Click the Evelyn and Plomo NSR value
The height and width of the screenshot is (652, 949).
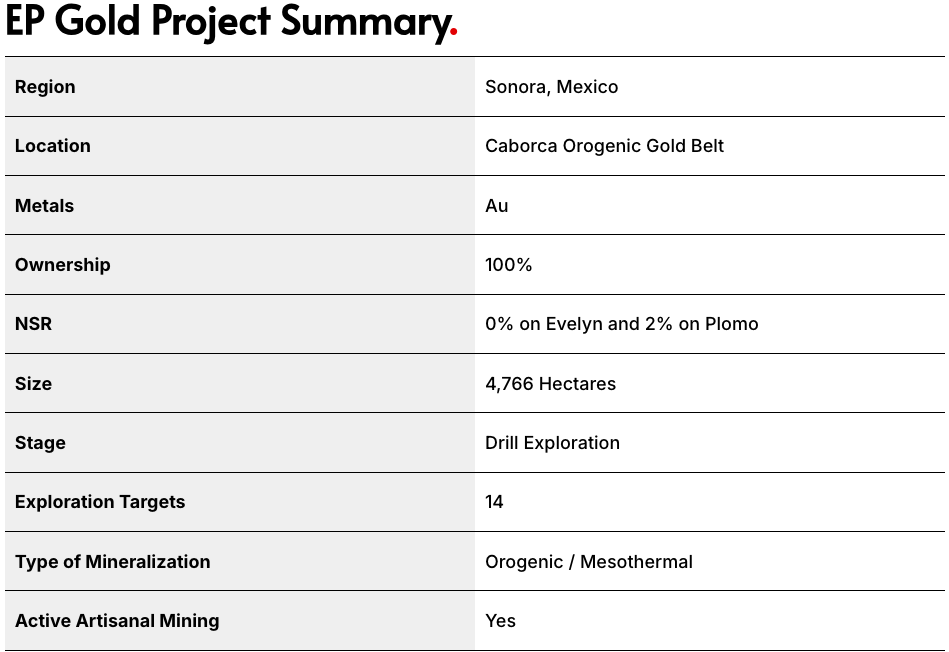(x=621, y=324)
